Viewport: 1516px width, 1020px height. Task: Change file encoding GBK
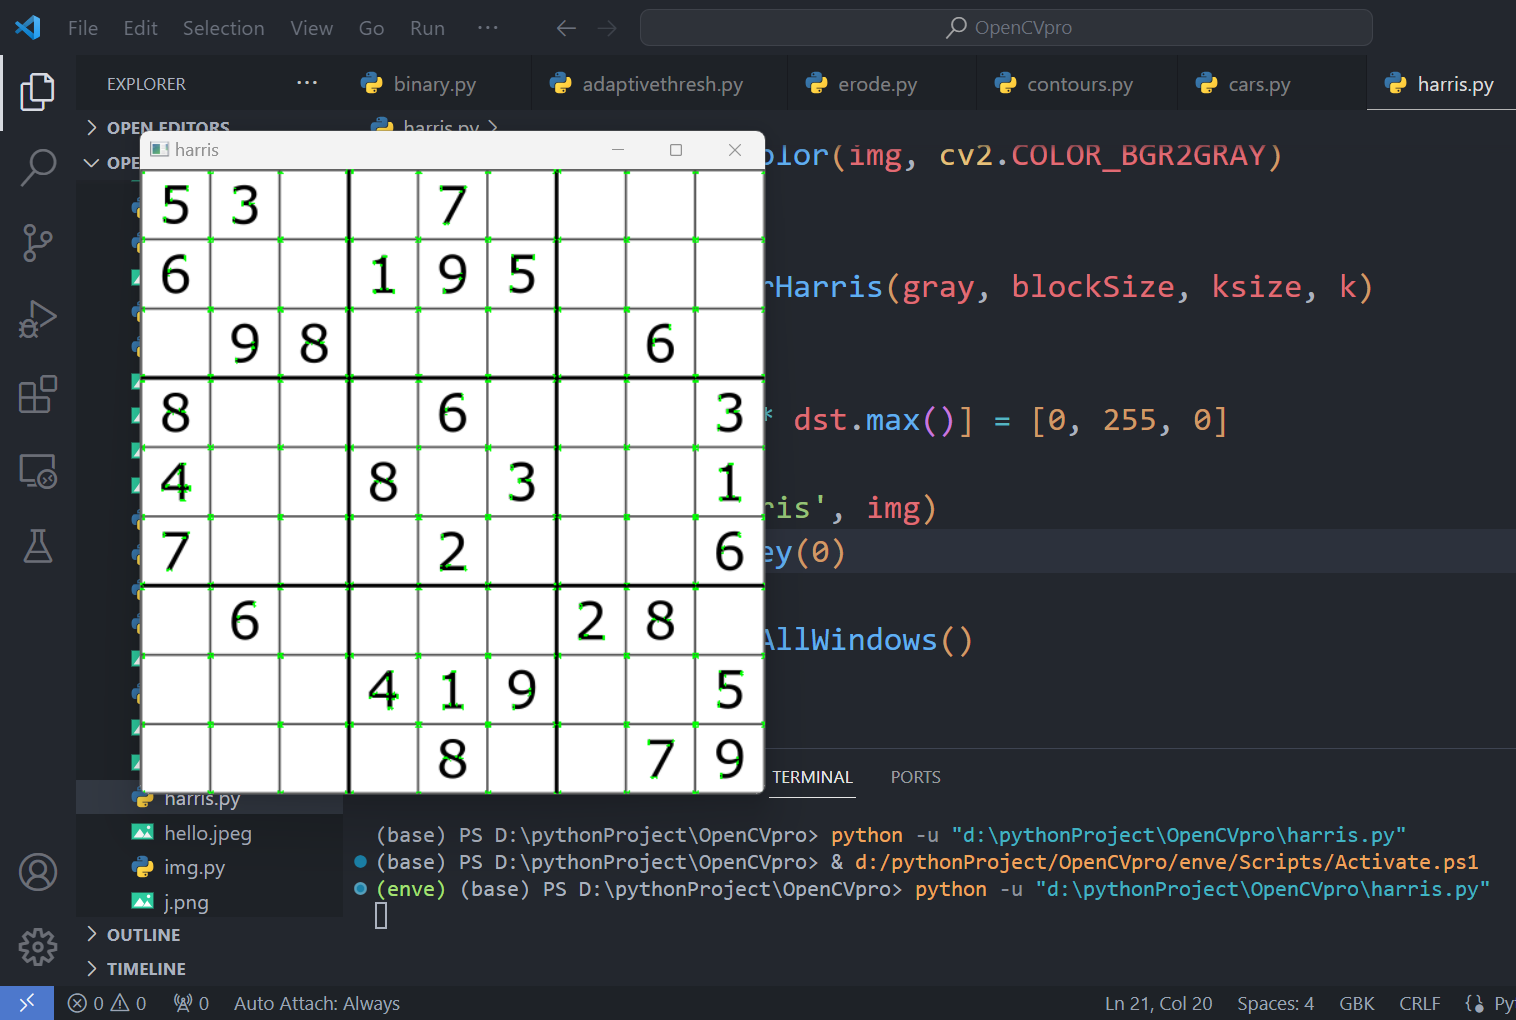coord(1357,1003)
